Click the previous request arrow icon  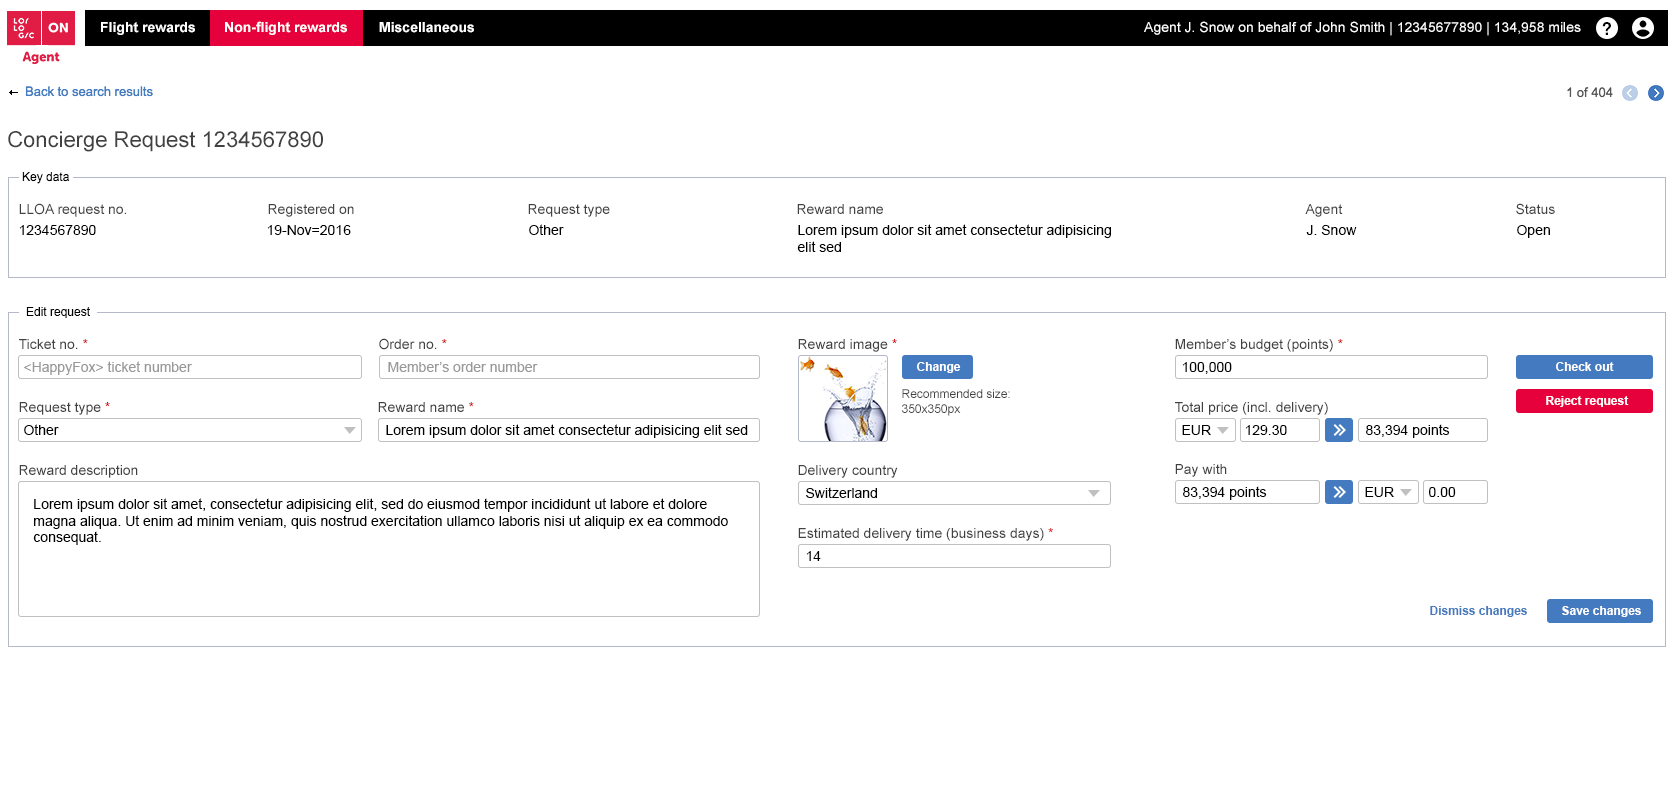click(1630, 93)
